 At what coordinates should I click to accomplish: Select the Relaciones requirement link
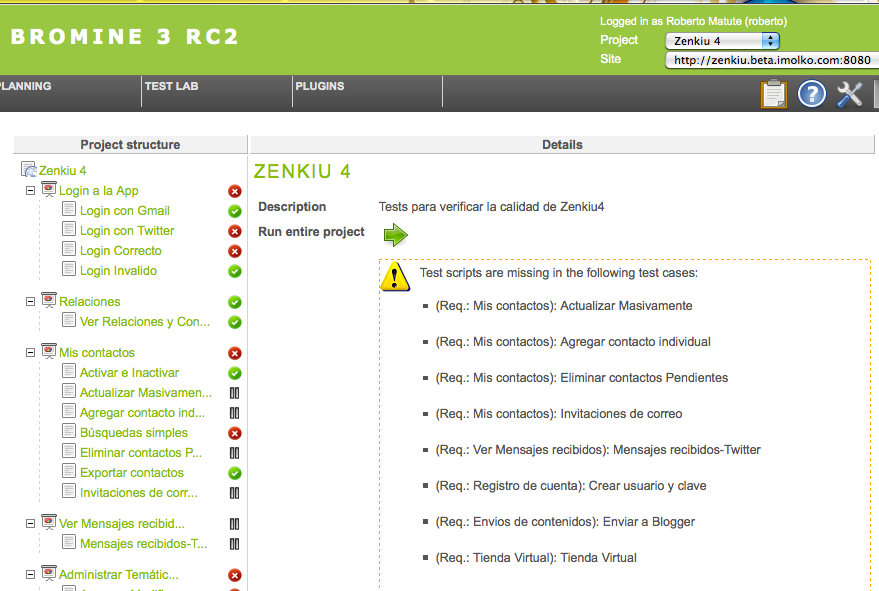(x=90, y=302)
